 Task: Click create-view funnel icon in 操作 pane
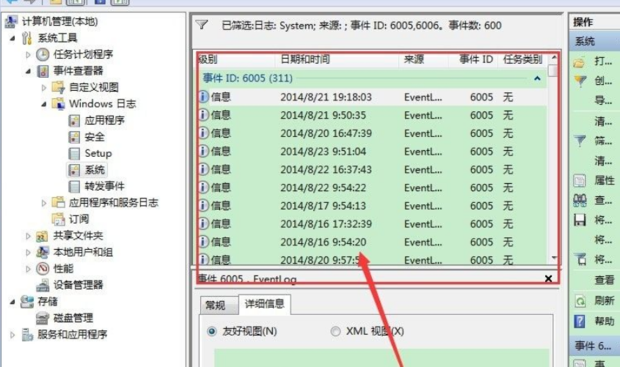tap(580, 81)
